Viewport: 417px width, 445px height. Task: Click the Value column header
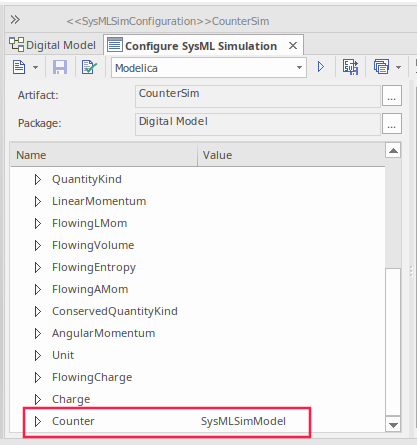coord(291,155)
